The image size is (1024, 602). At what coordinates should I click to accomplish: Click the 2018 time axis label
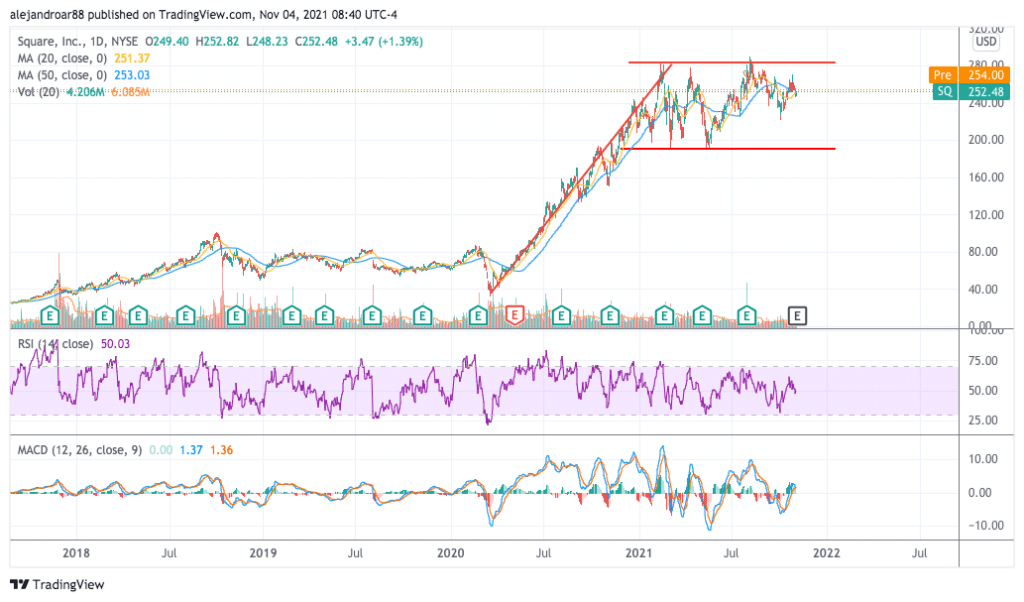coord(76,553)
